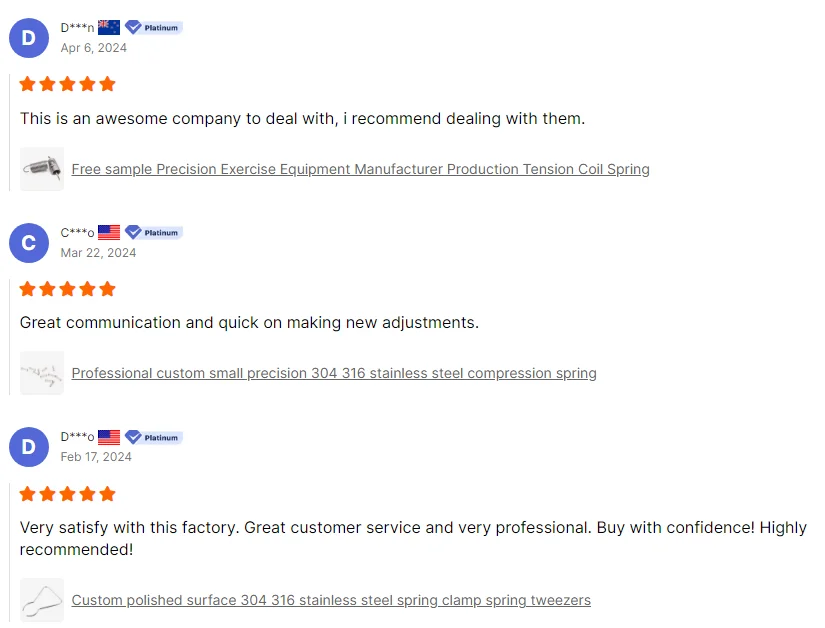Open the Tension Coil Spring product link

coord(360,169)
